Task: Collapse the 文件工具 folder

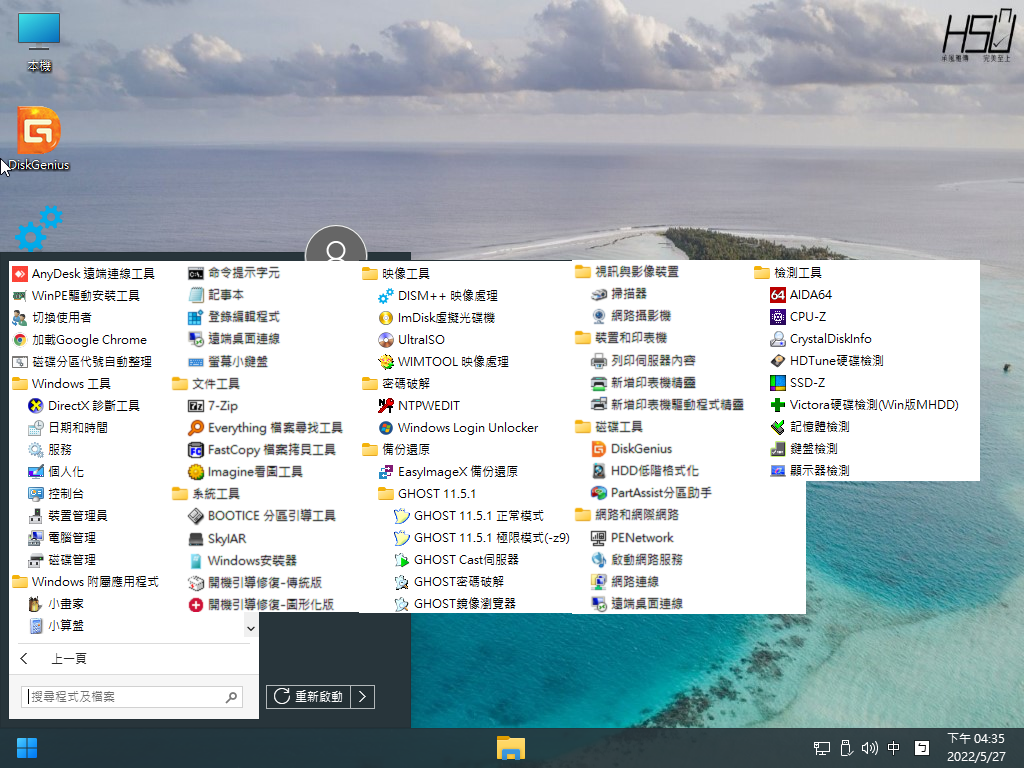Action: [206, 383]
